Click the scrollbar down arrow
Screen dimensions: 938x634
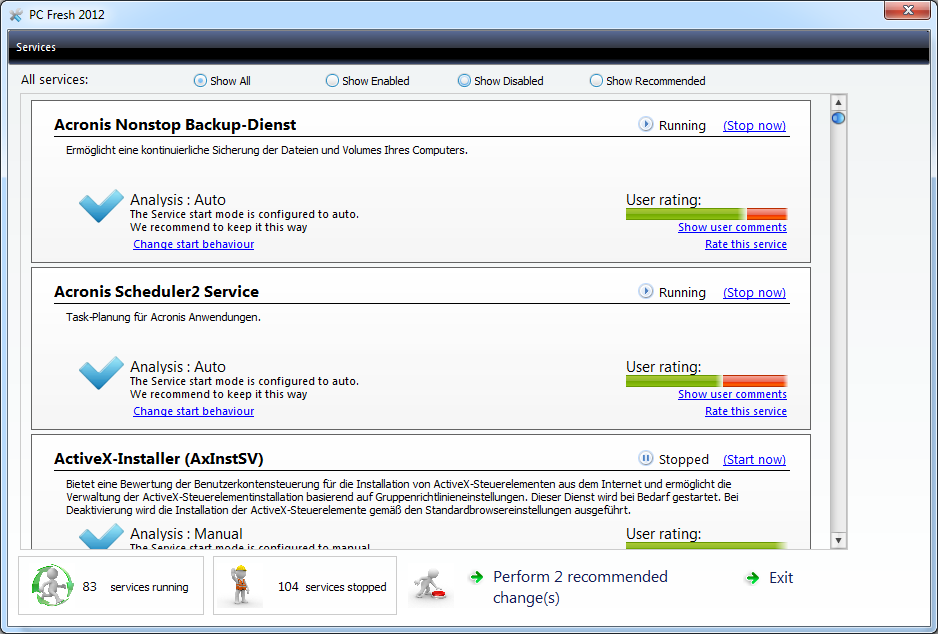click(838, 540)
